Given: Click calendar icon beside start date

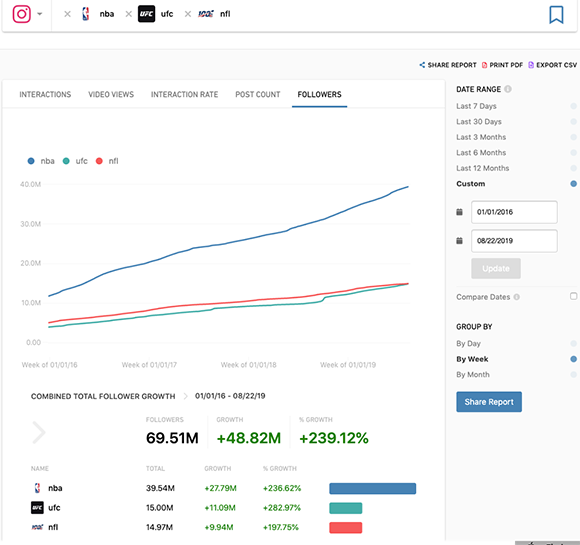Looking at the screenshot, I should [x=459, y=212].
